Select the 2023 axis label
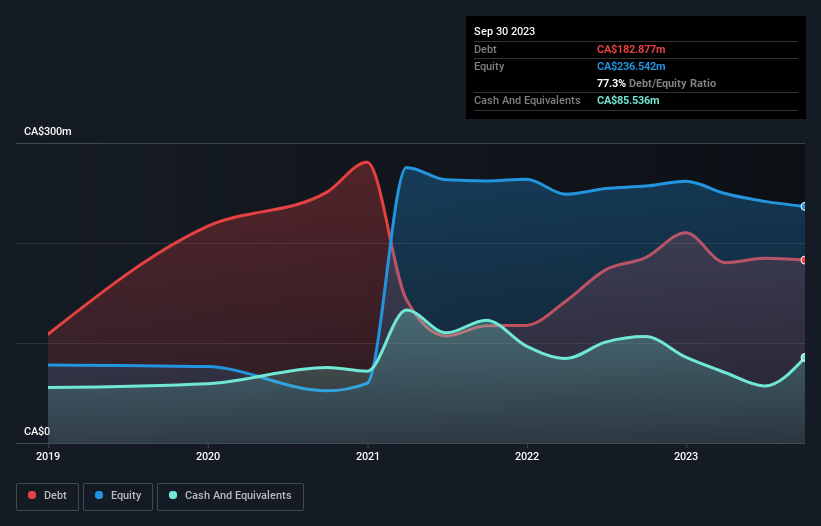This screenshot has height=526, width=821. click(x=686, y=456)
